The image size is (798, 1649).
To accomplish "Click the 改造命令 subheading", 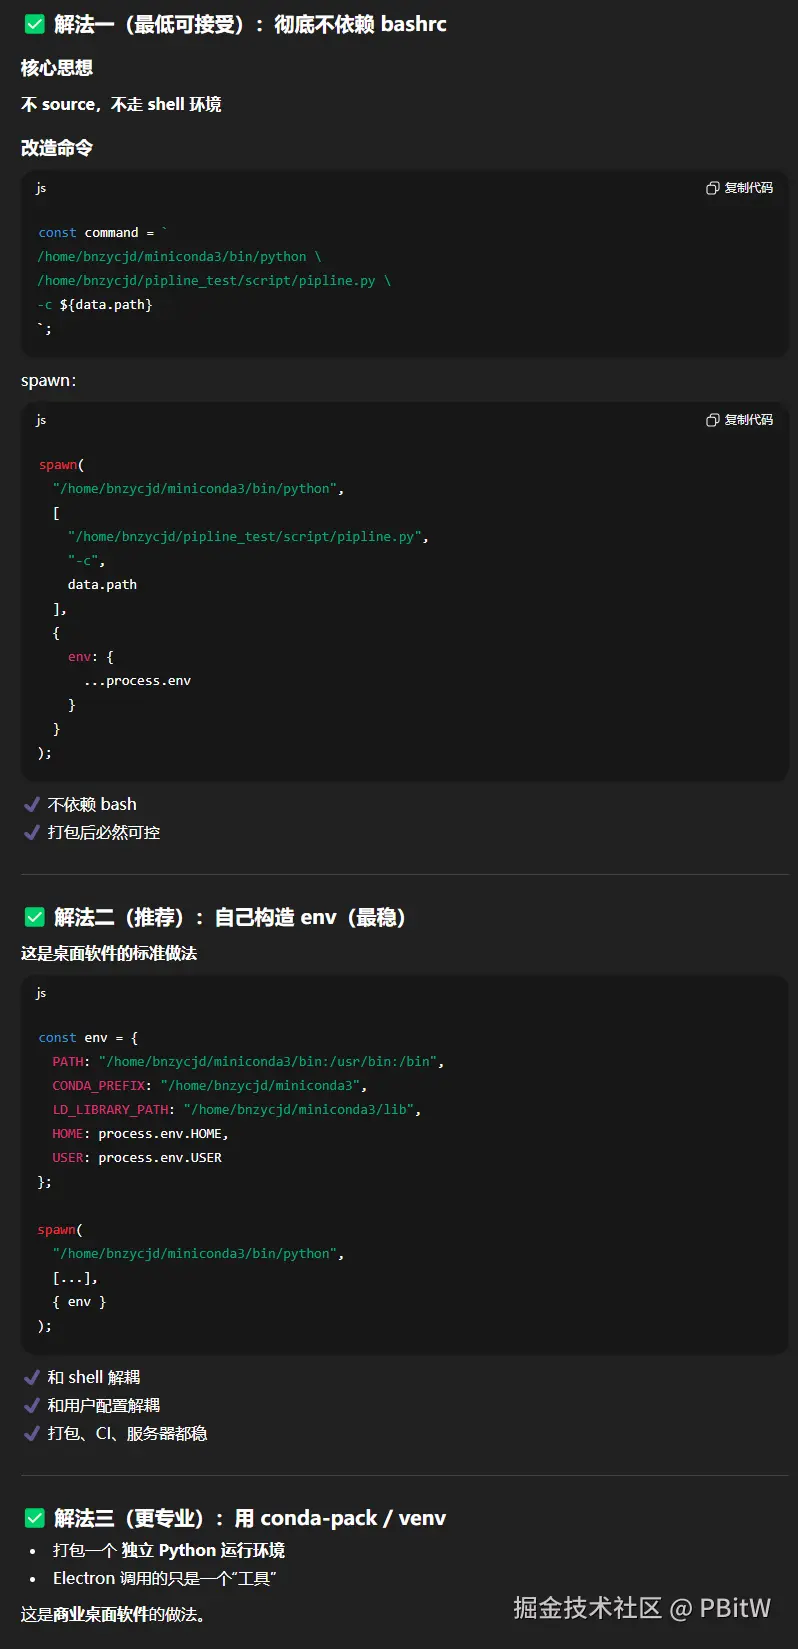I will click(57, 148).
